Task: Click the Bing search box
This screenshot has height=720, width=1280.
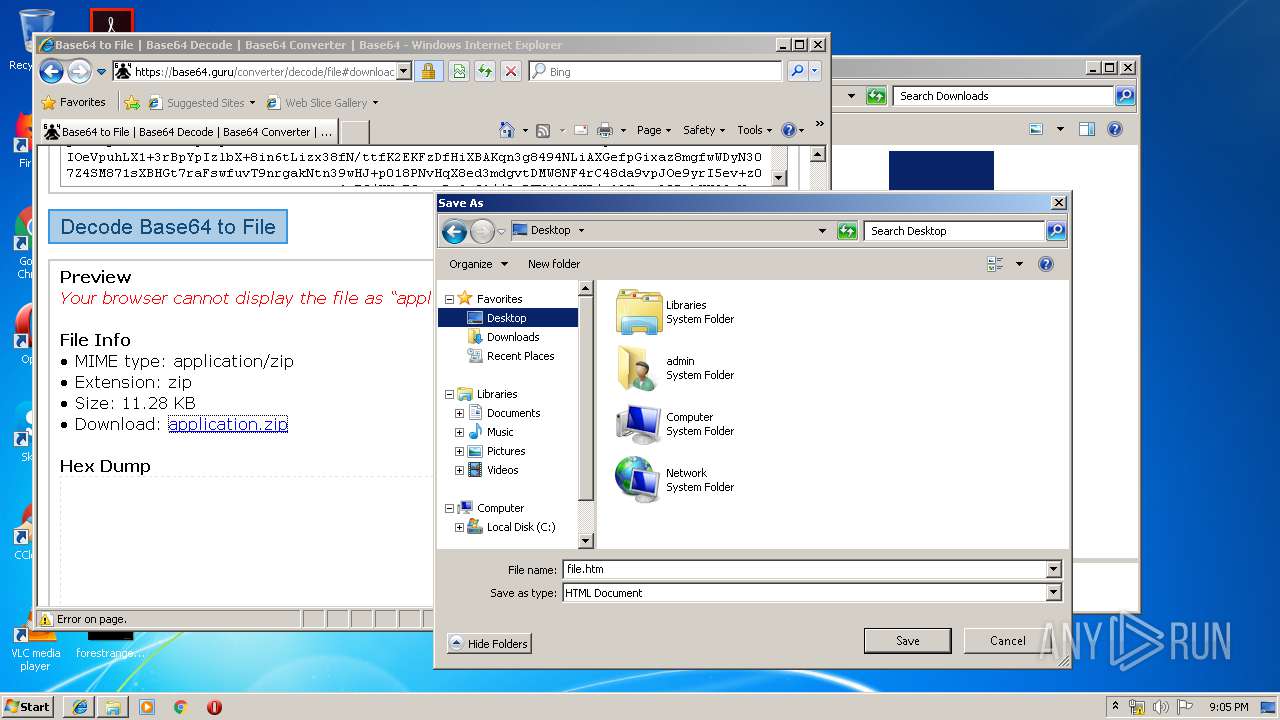Action: [656, 72]
